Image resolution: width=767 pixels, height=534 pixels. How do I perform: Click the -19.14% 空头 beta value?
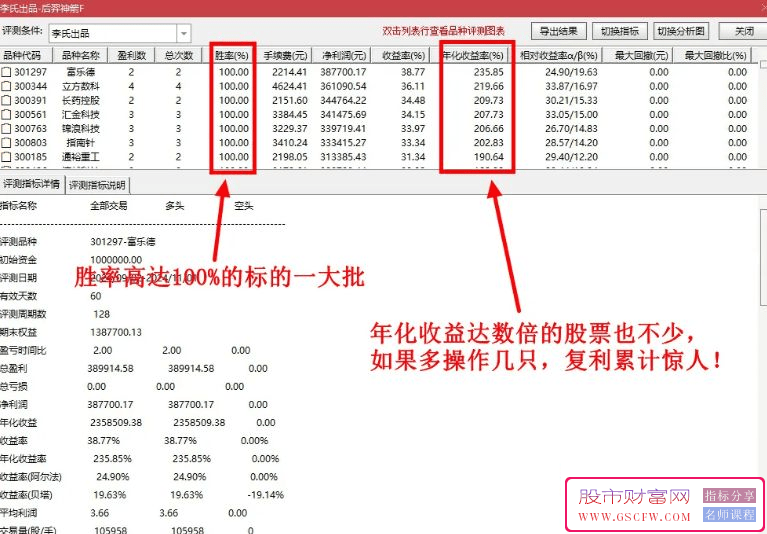click(x=266, y=495)
